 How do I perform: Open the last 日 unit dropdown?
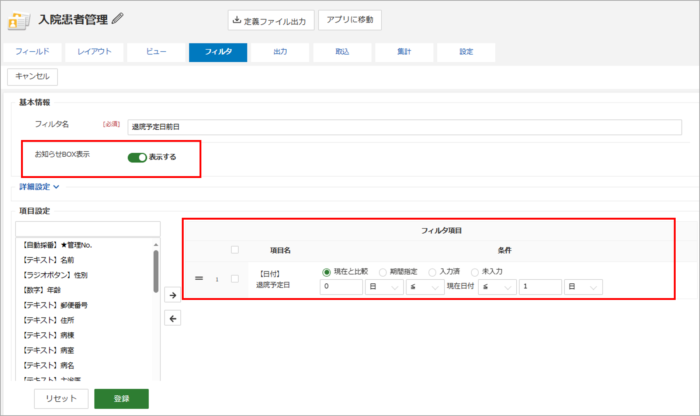click(583, 287)
